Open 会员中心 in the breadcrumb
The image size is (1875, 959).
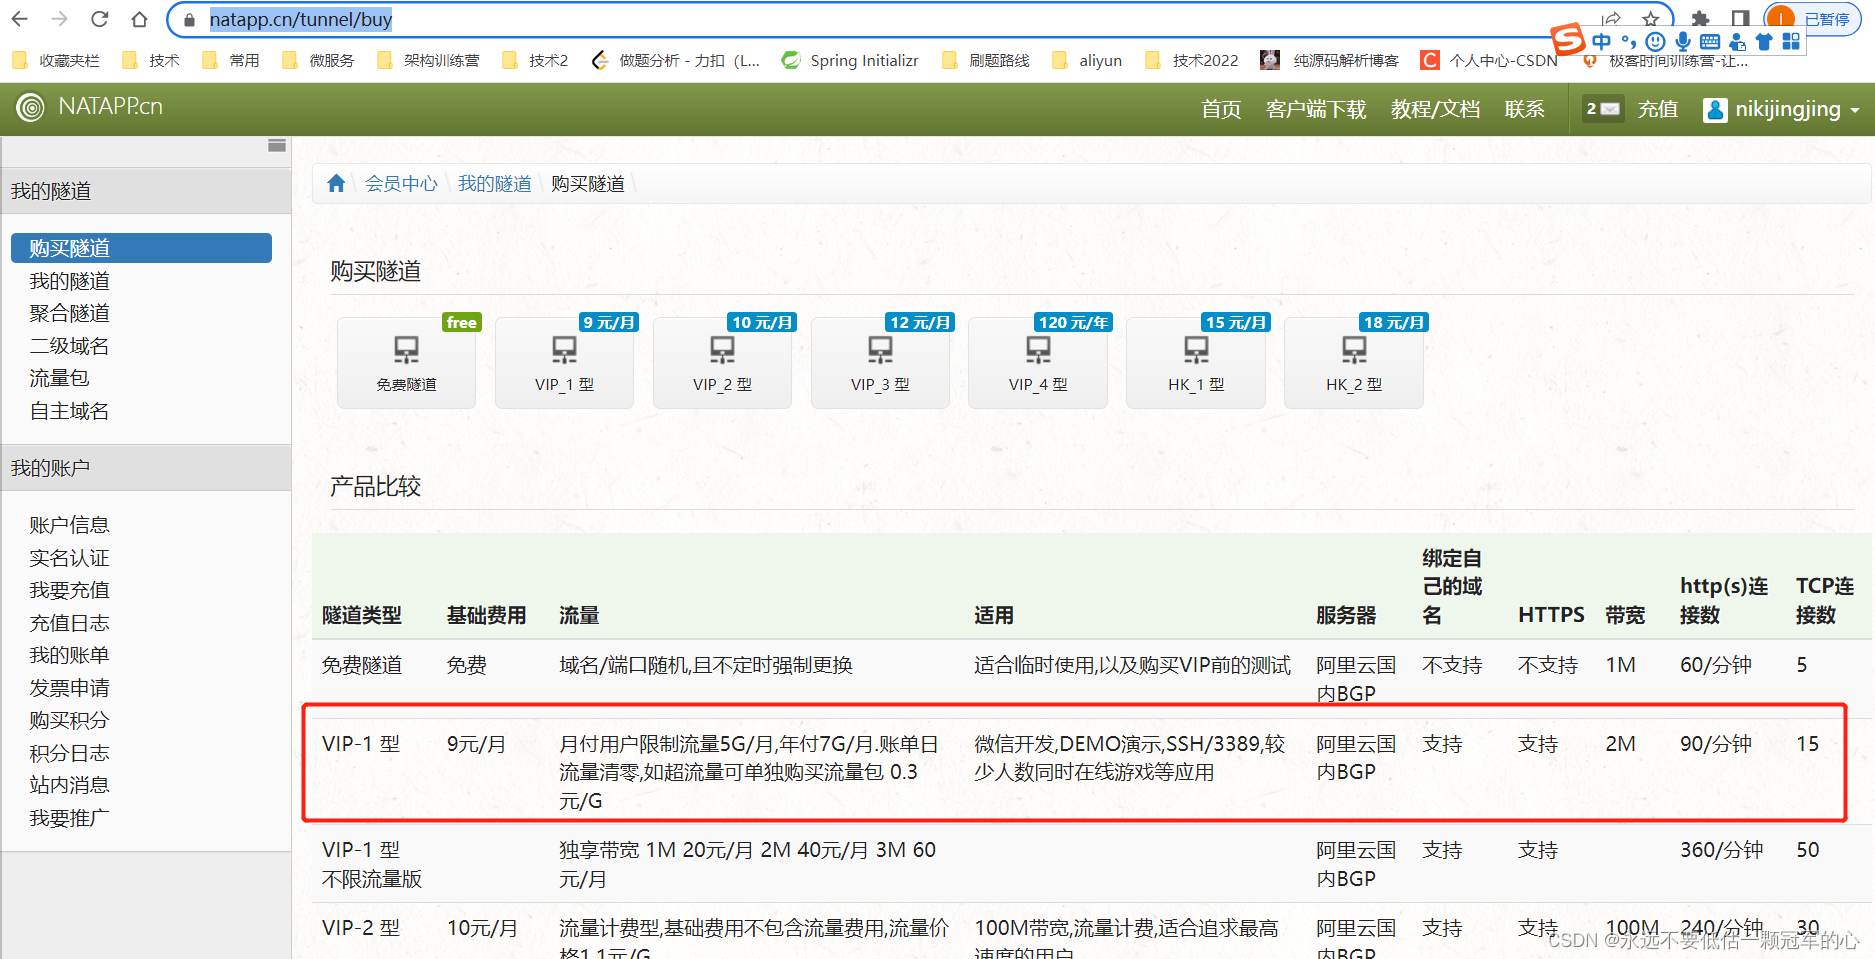click(x=401, y=184)
